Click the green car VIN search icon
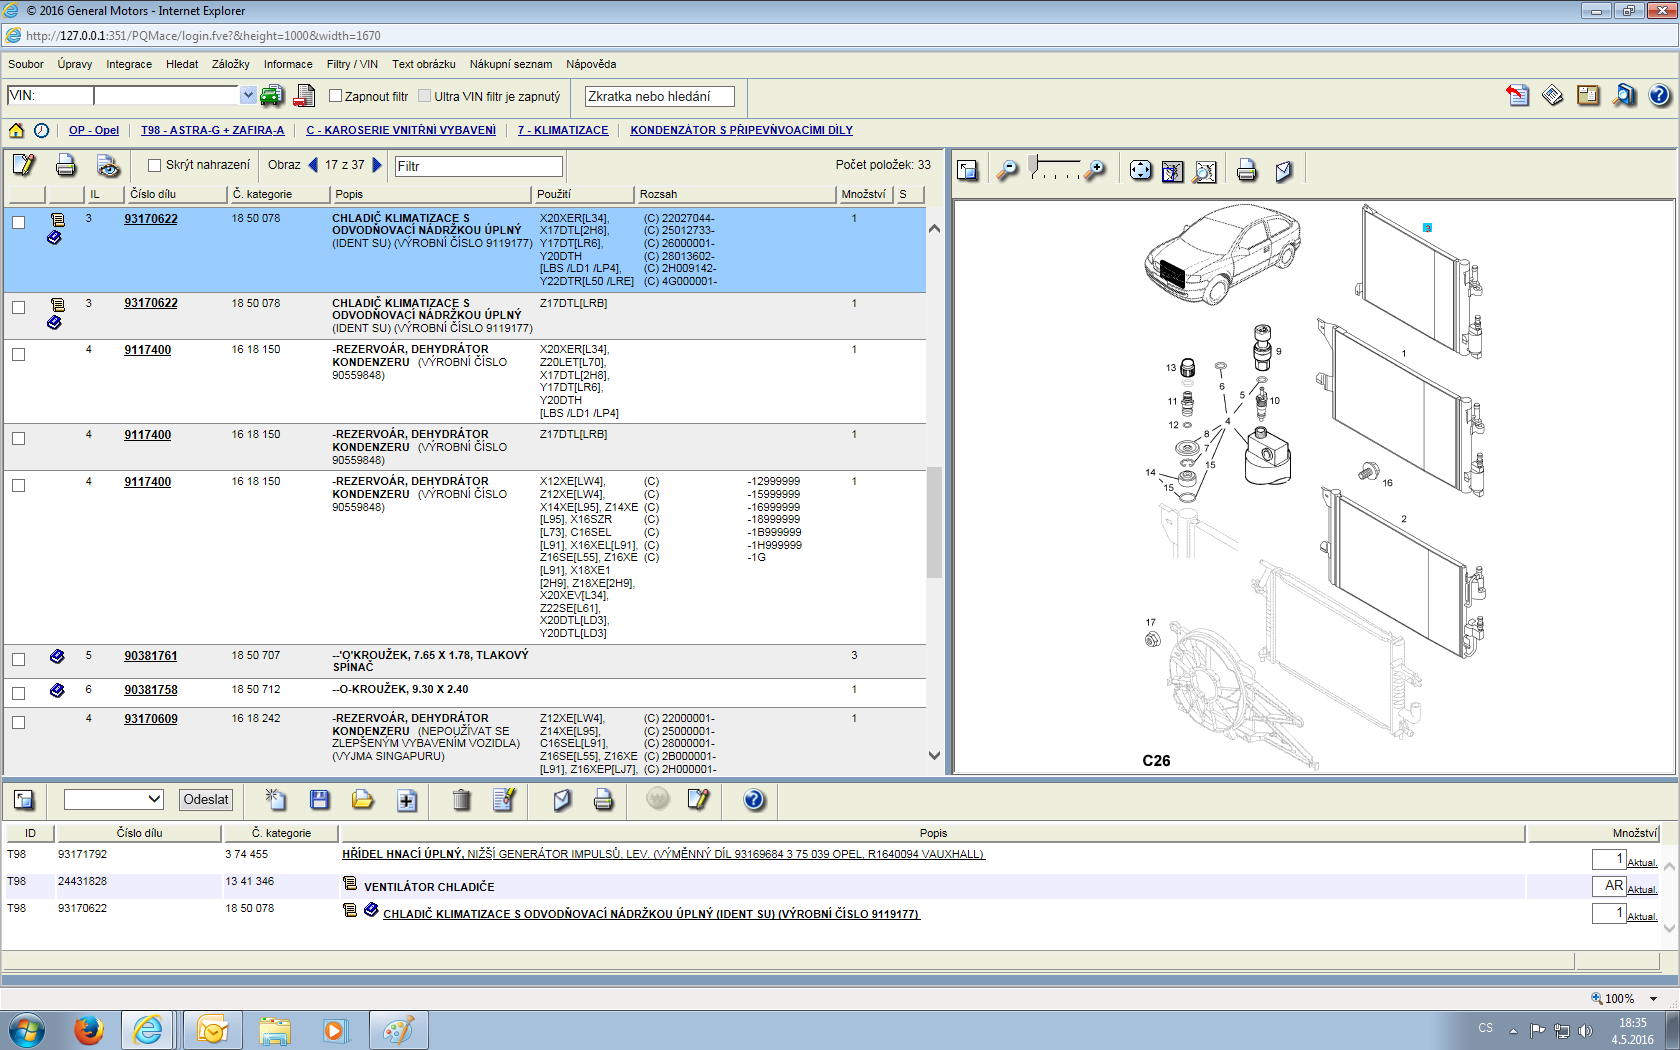 click(271, 96)
